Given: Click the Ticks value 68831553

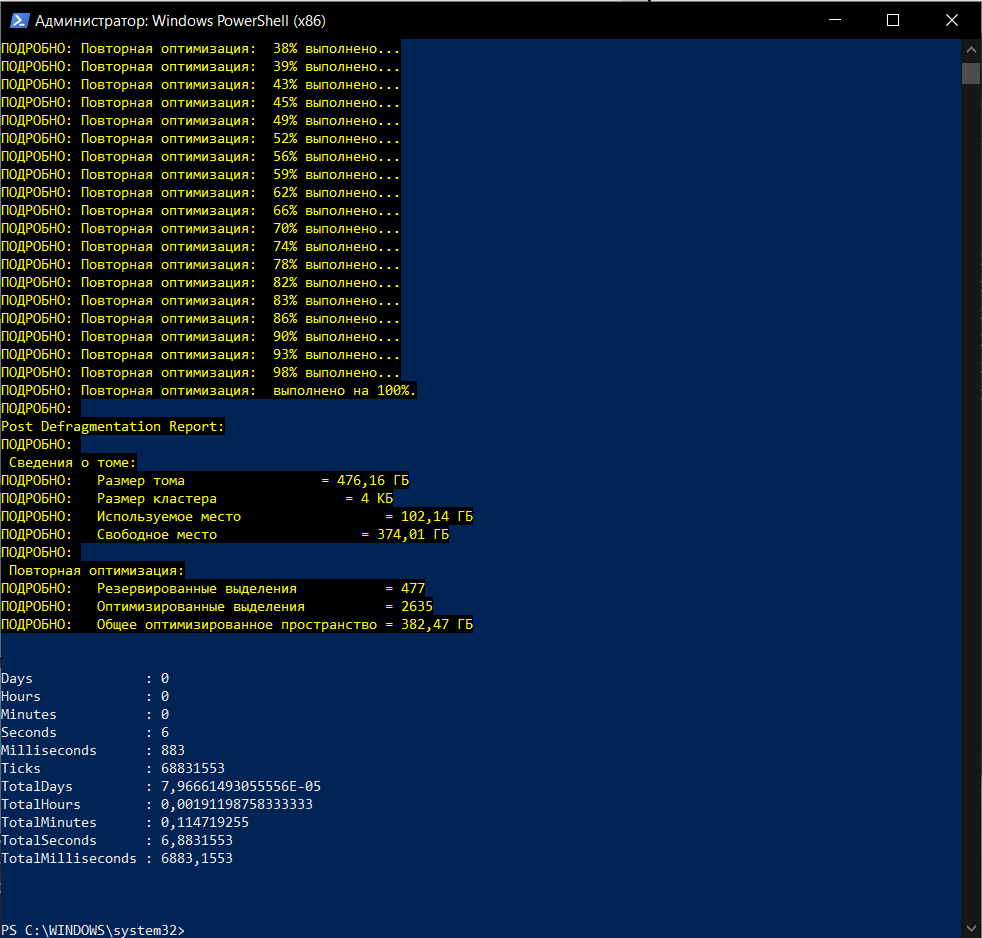Looking at the screenshot, I should [193, 768].
